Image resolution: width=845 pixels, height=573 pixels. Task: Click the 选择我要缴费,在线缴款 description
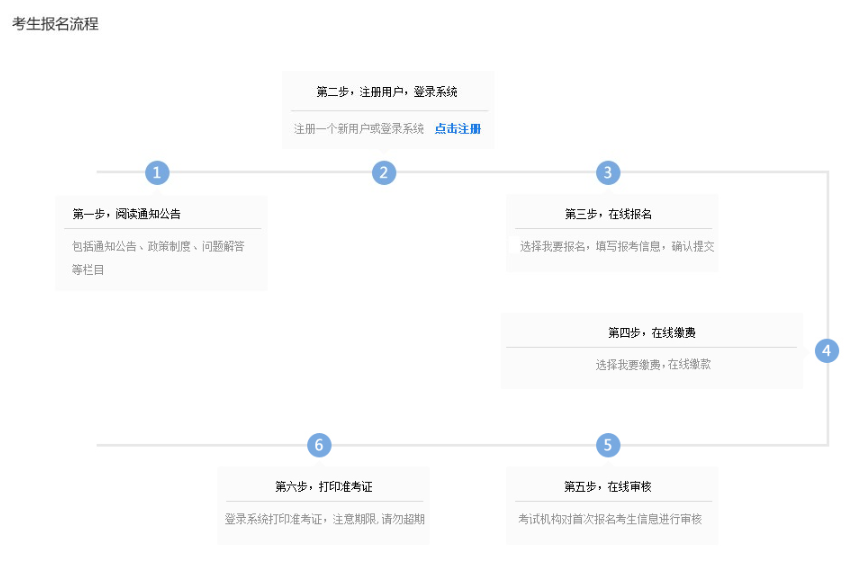(x=653, y=365)
